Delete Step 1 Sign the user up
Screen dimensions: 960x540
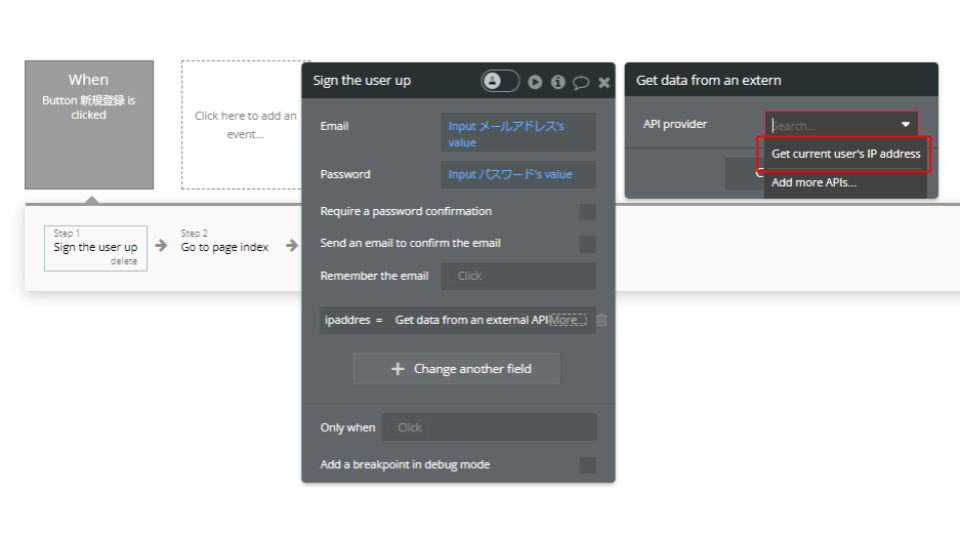pos(124,261)
